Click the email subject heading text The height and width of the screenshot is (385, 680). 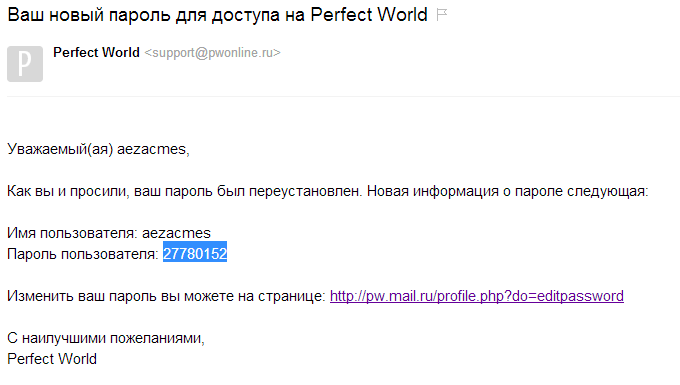(x=217, y=15)
